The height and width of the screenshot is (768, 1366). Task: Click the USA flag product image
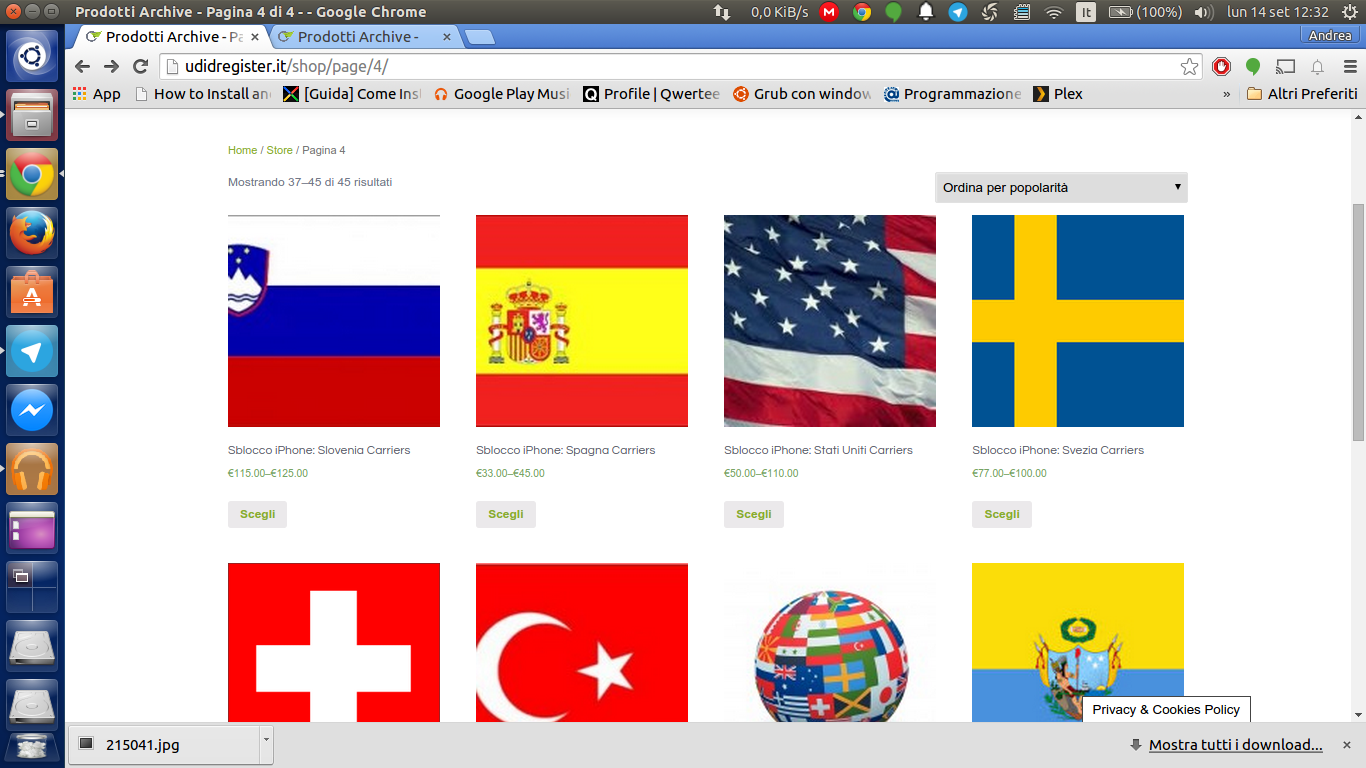[830, 321]
